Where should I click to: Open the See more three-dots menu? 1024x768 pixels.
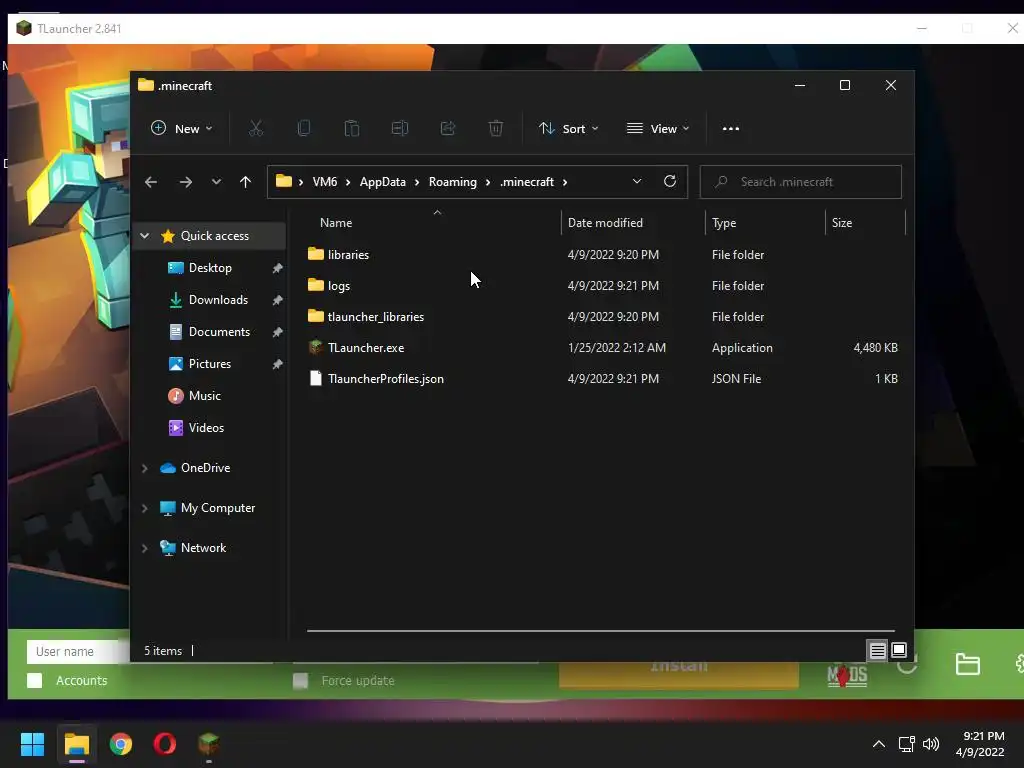(731, 129)
